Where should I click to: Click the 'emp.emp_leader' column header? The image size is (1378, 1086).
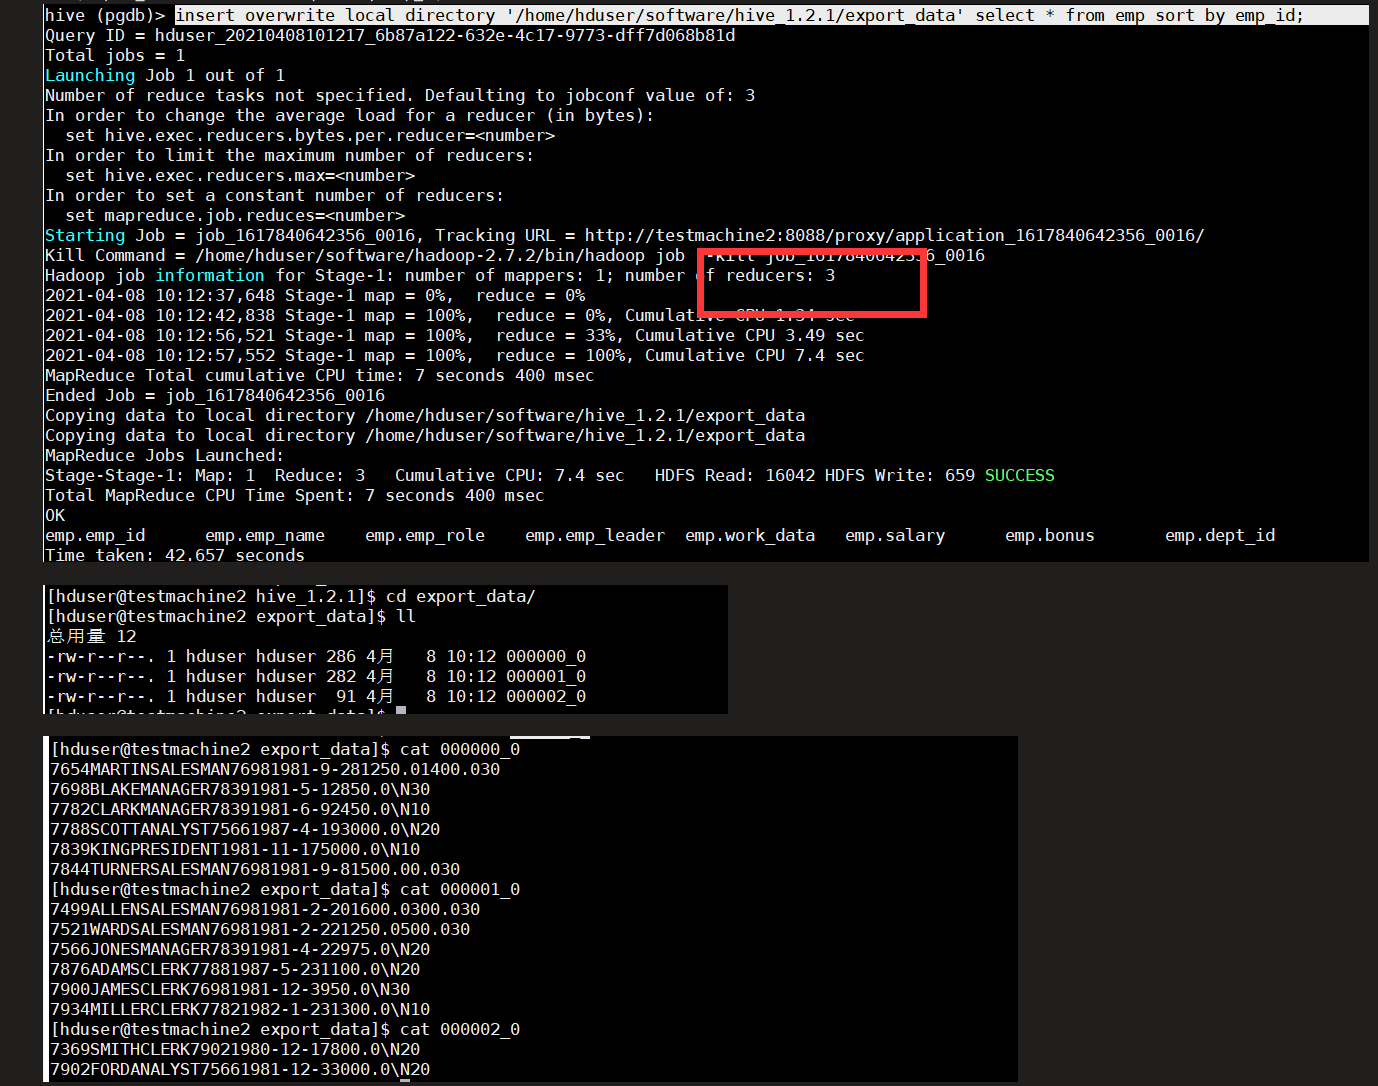coord(595,535)
